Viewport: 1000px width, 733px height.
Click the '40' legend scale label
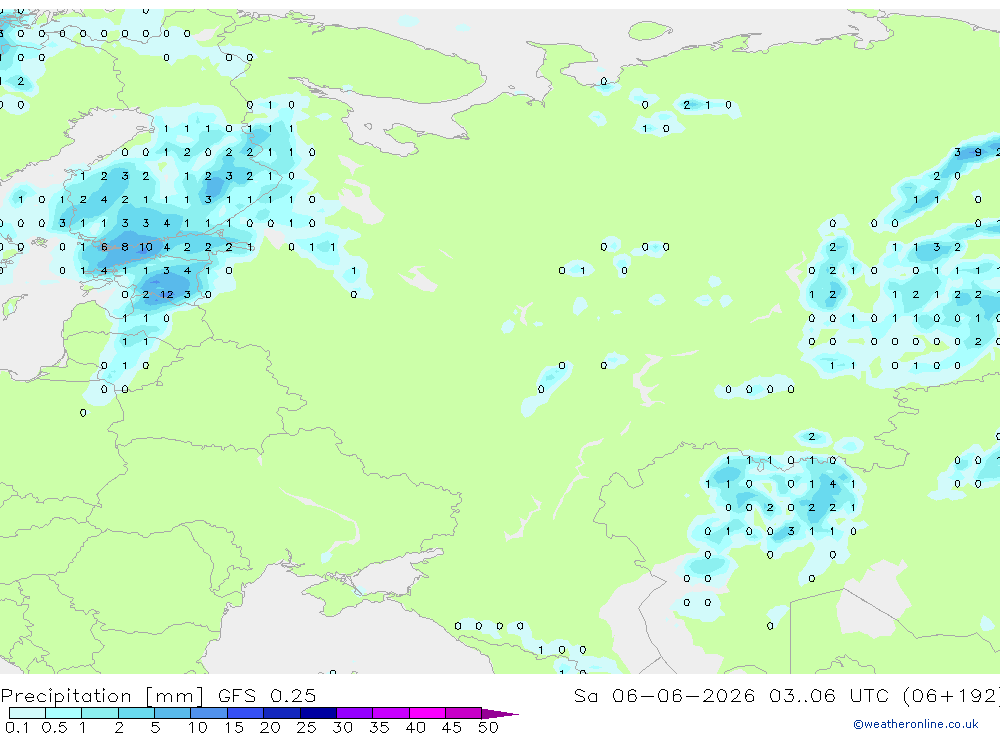pyautogui.click(x=415, y=727)
